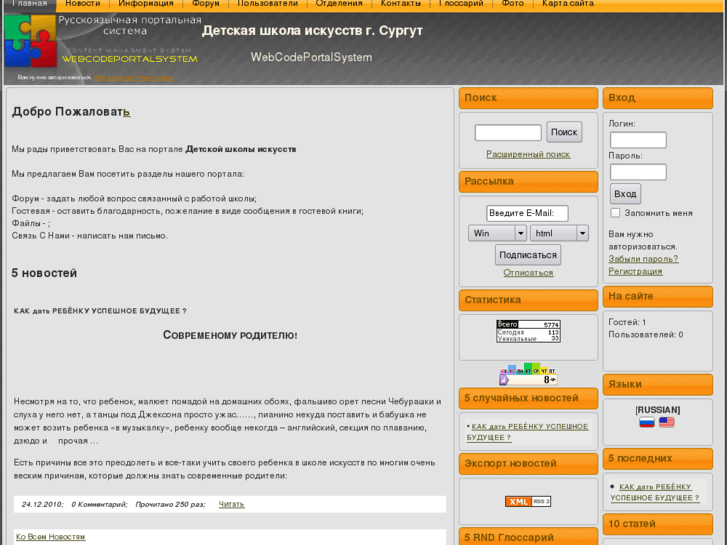Viewport: 727px width, 545px height.
Task: Click the 'Гостей: 1' text
Action: [627, 322]
